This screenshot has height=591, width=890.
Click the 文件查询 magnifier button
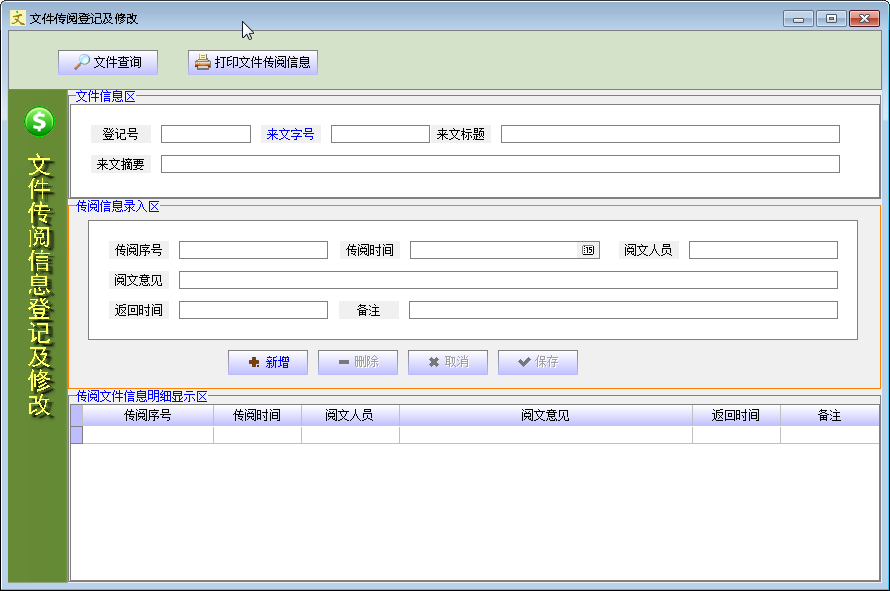(108, 62)
